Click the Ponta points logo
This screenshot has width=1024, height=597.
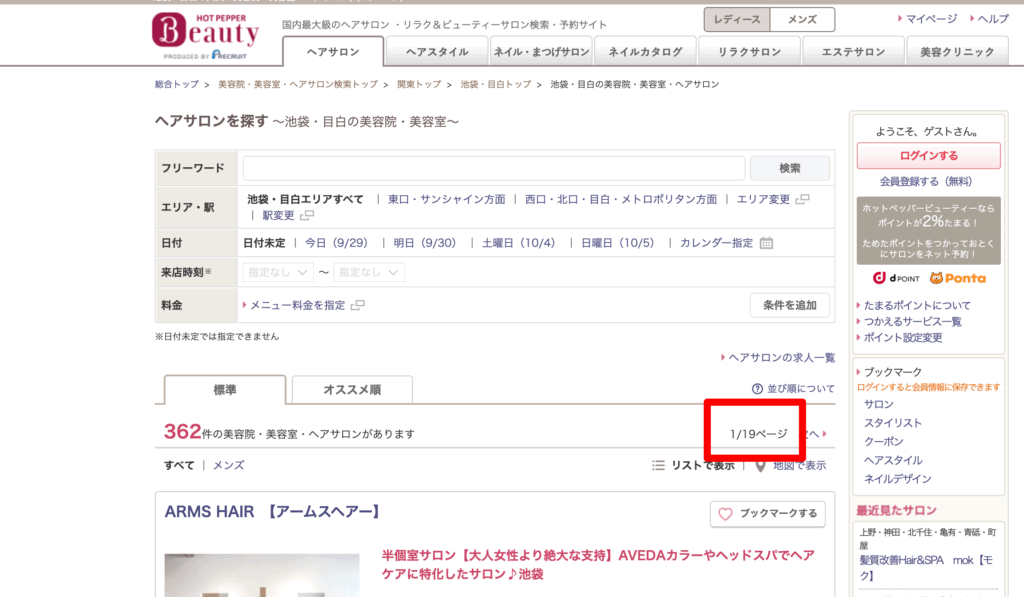957,278
